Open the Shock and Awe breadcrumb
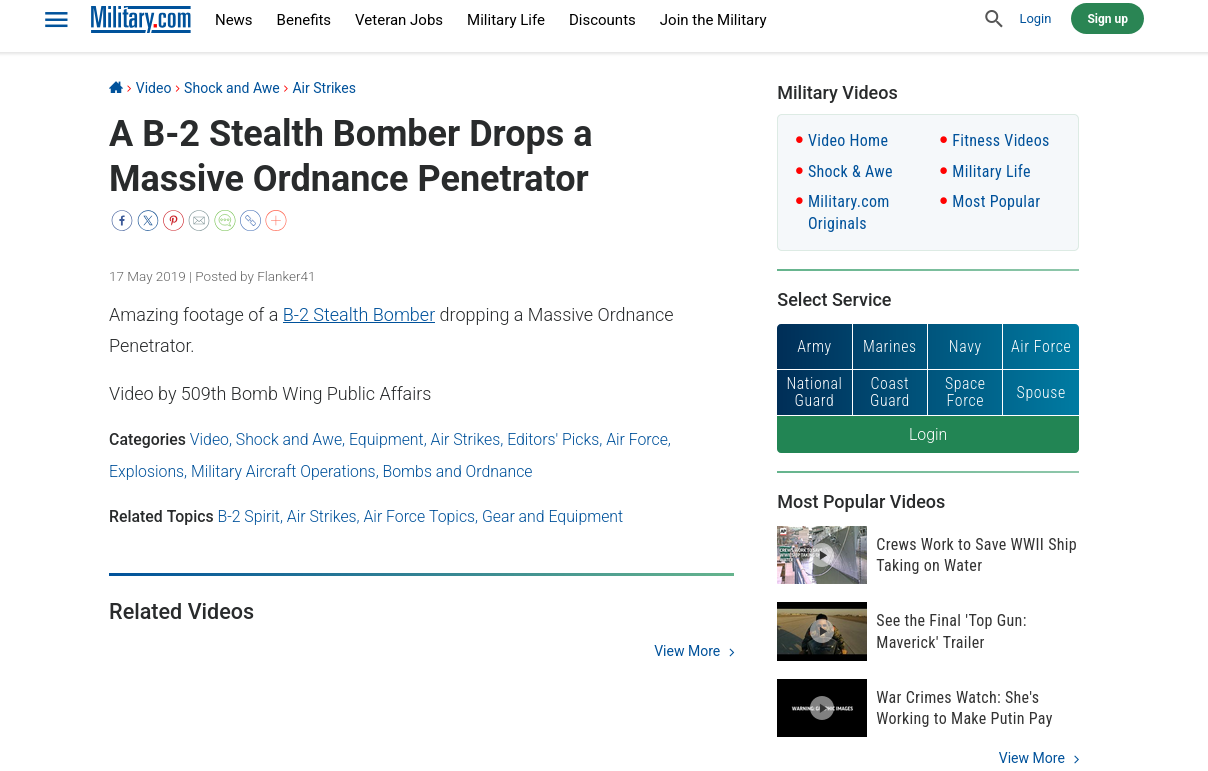The height and width of the screenshot is (771, 1208). (232, 88)
